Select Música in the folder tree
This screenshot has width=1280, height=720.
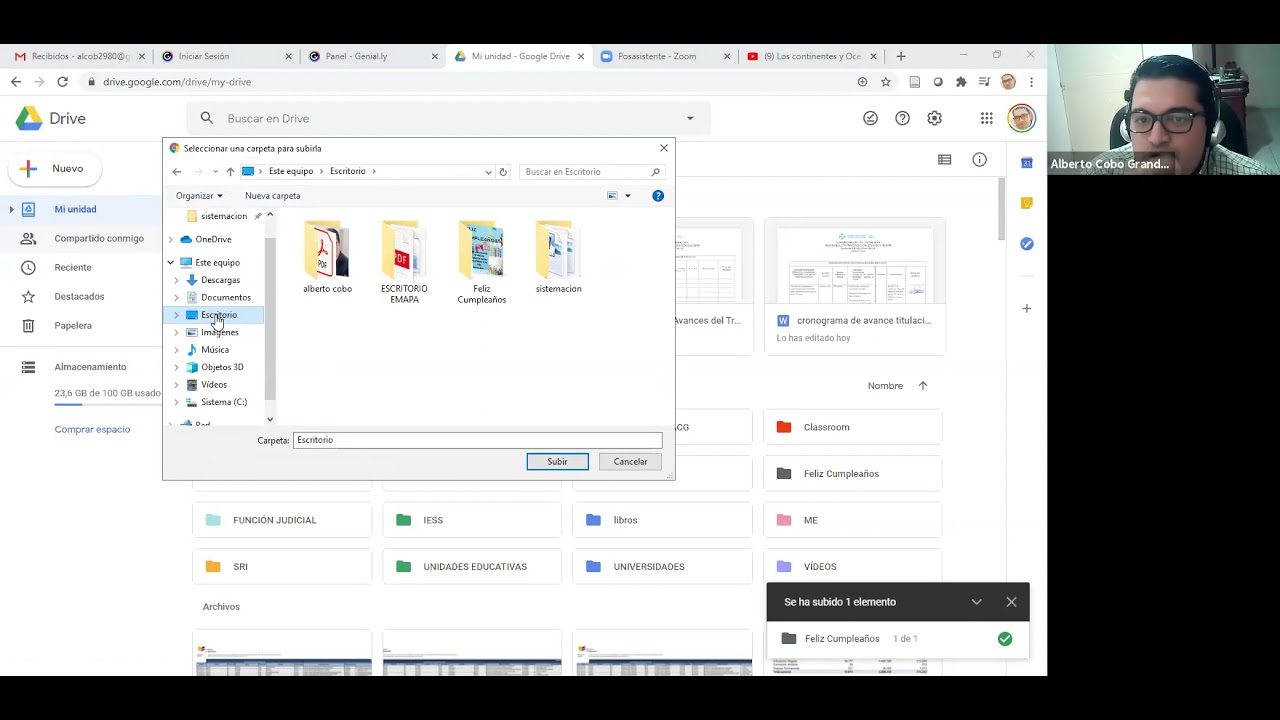[x=214, y=350]
